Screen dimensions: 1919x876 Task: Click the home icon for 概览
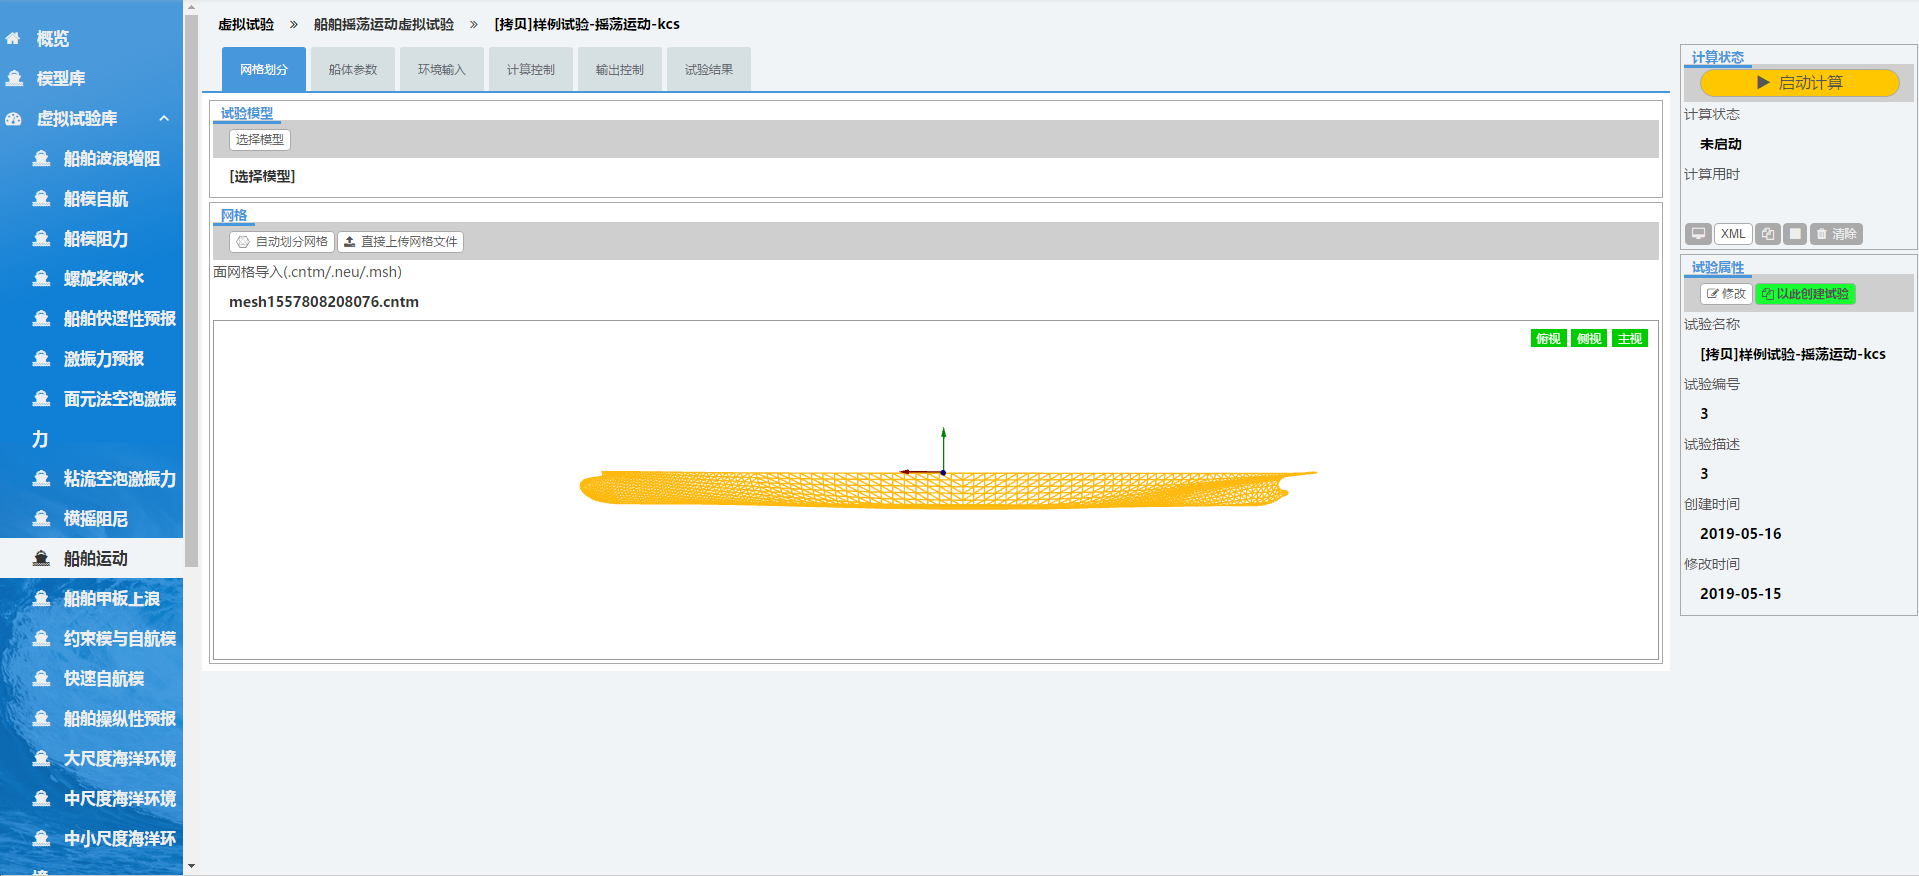tap(13, 39)
